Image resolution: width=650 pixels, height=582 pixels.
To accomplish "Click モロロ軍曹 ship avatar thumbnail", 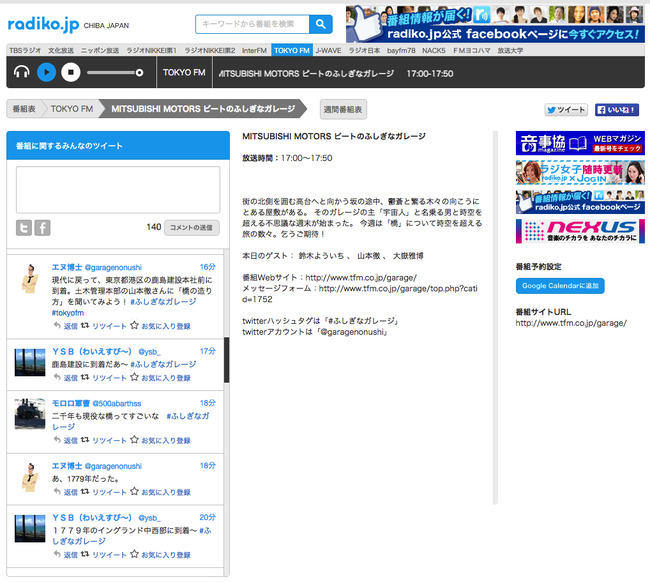I will tap(30, 414).
